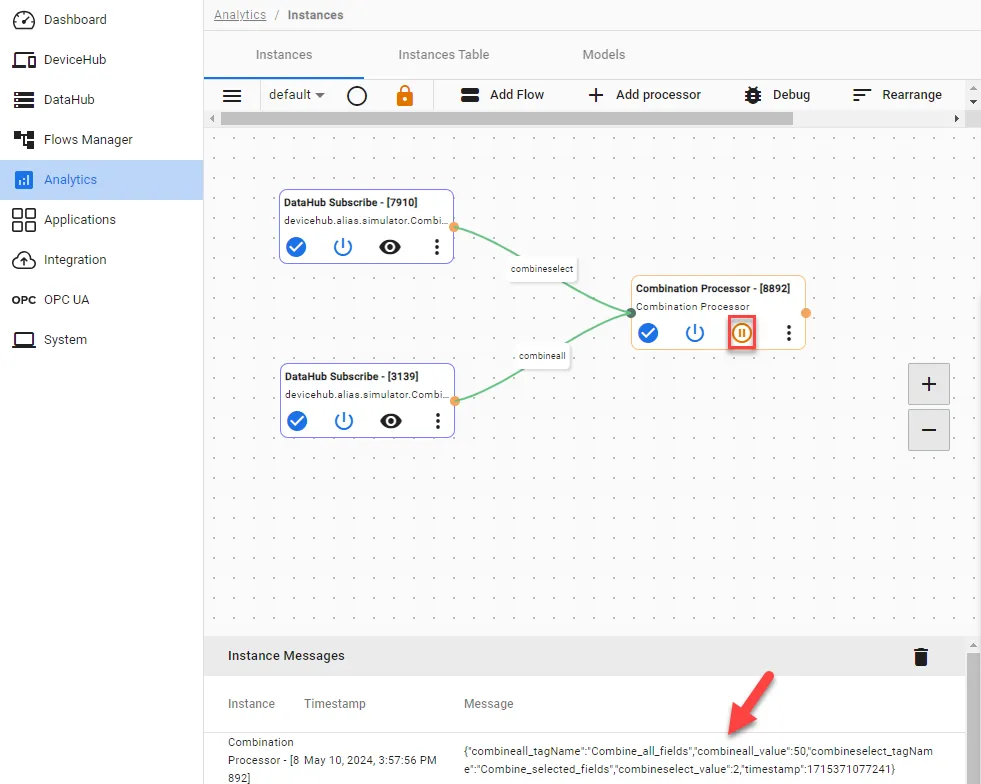Open more options of DataHub Subscribe 3139
This screenshot has width=981, height=784.
(x=438, y=421)
